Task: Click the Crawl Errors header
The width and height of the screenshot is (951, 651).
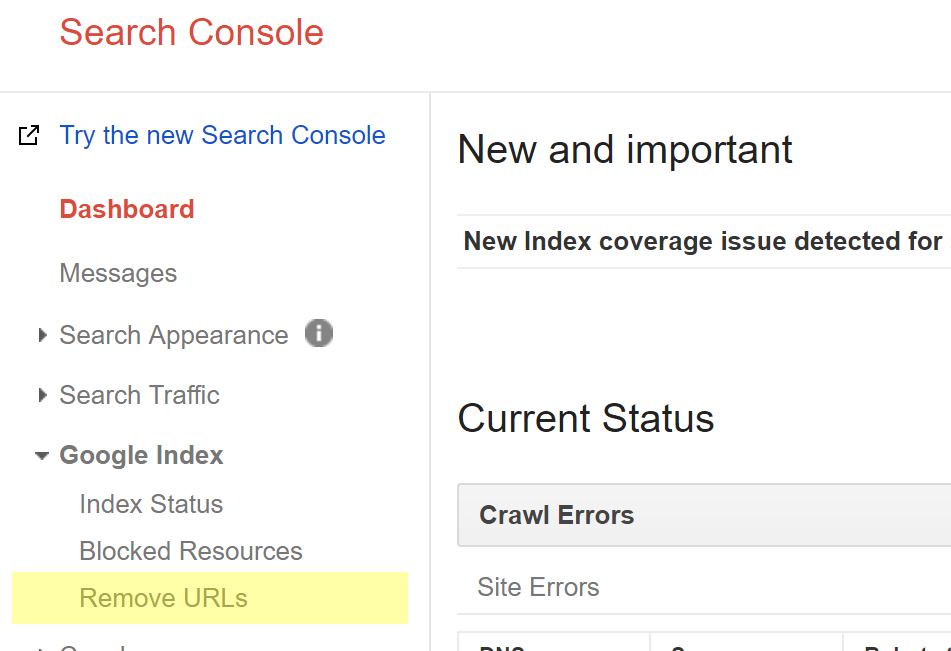Action: tap(704, 515)
